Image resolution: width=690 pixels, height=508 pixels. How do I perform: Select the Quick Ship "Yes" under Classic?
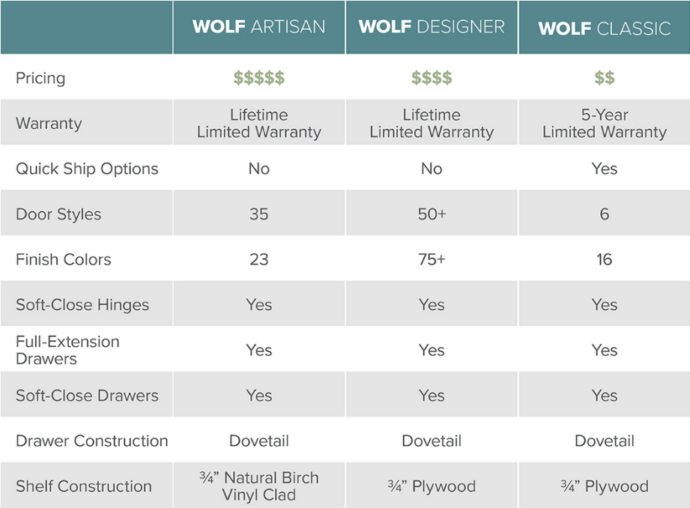click(604, 169)
